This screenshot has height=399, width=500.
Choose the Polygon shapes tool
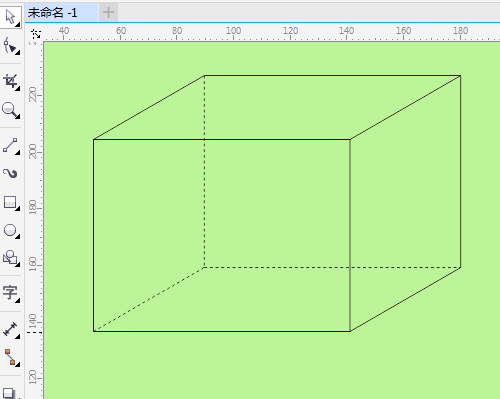click(x=10, y=258)
